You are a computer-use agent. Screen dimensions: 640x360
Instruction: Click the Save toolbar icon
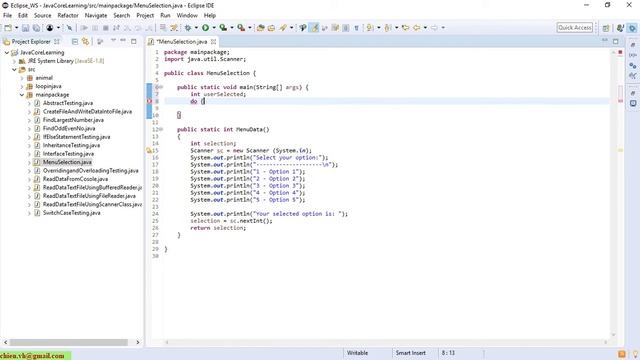pyautogui.click(x=25, y=28)
